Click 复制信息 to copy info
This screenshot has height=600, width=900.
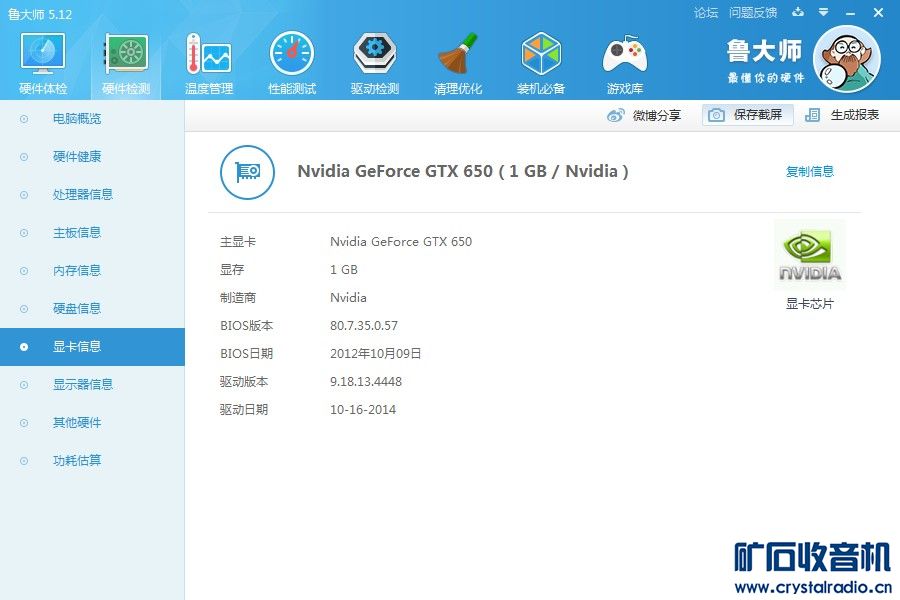[809, 171]
